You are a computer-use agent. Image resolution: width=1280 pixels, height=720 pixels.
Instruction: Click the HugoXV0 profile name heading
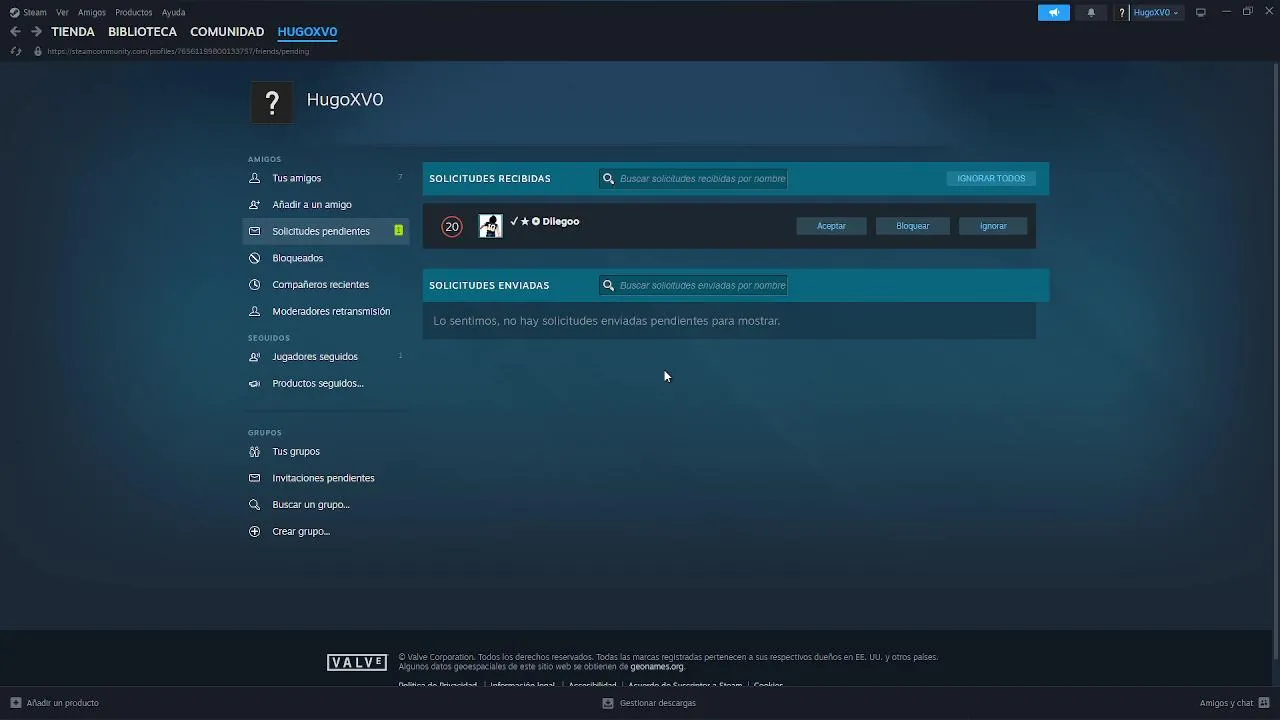(x=345, y=99)
